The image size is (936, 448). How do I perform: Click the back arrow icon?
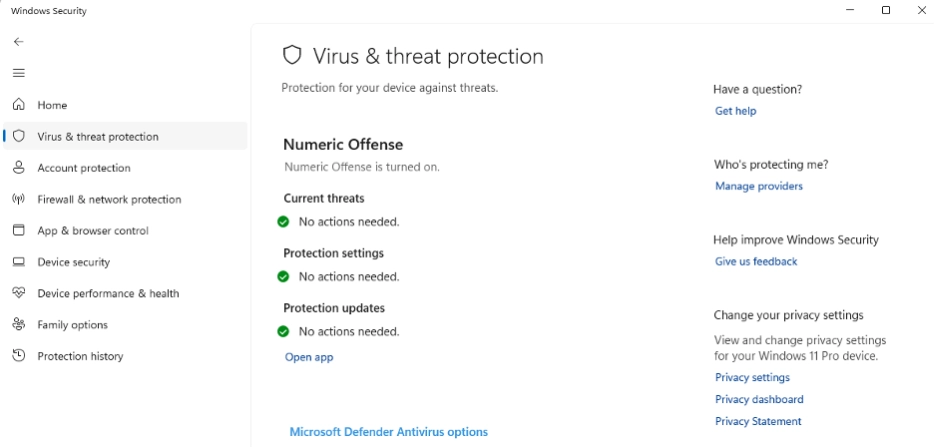pyautogui.click(x=18, y=42)
